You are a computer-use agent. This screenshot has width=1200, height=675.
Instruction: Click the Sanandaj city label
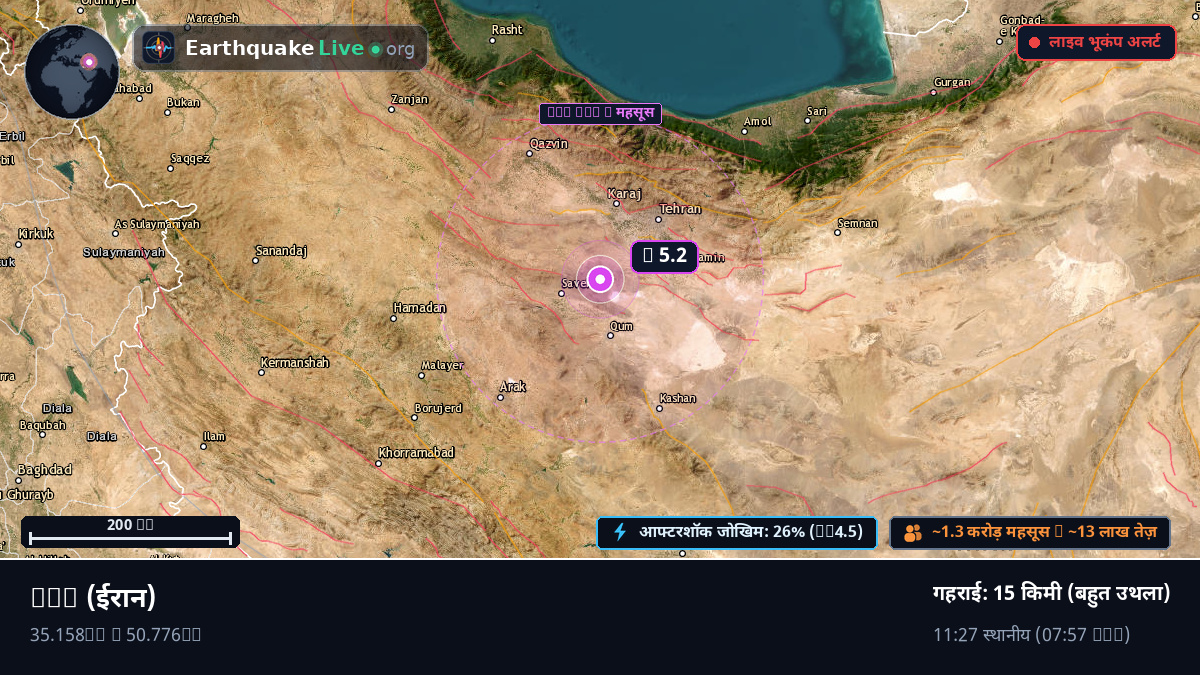282,250
